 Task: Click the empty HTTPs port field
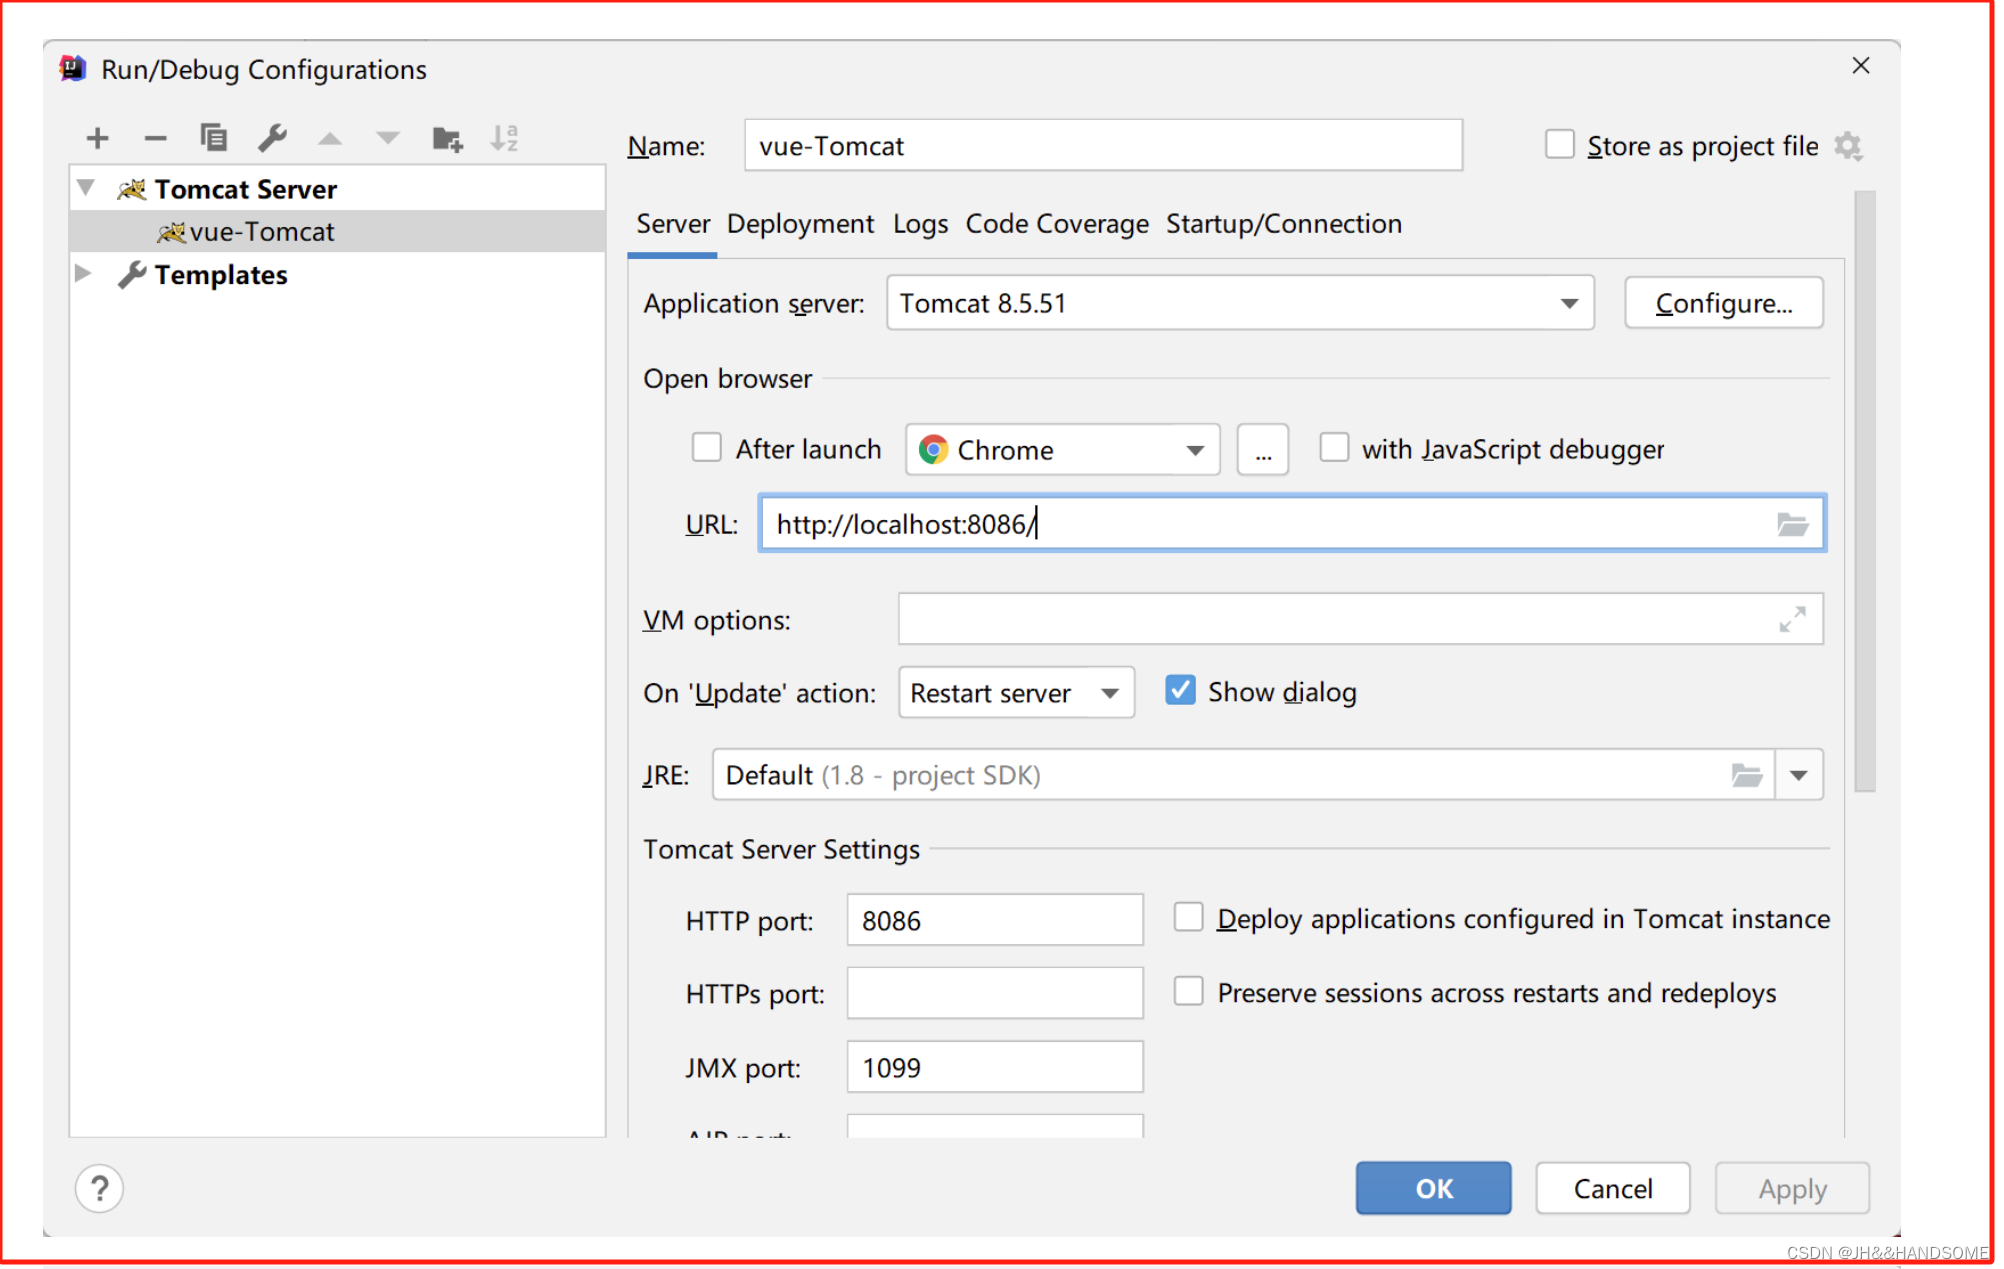coord(995,993)
